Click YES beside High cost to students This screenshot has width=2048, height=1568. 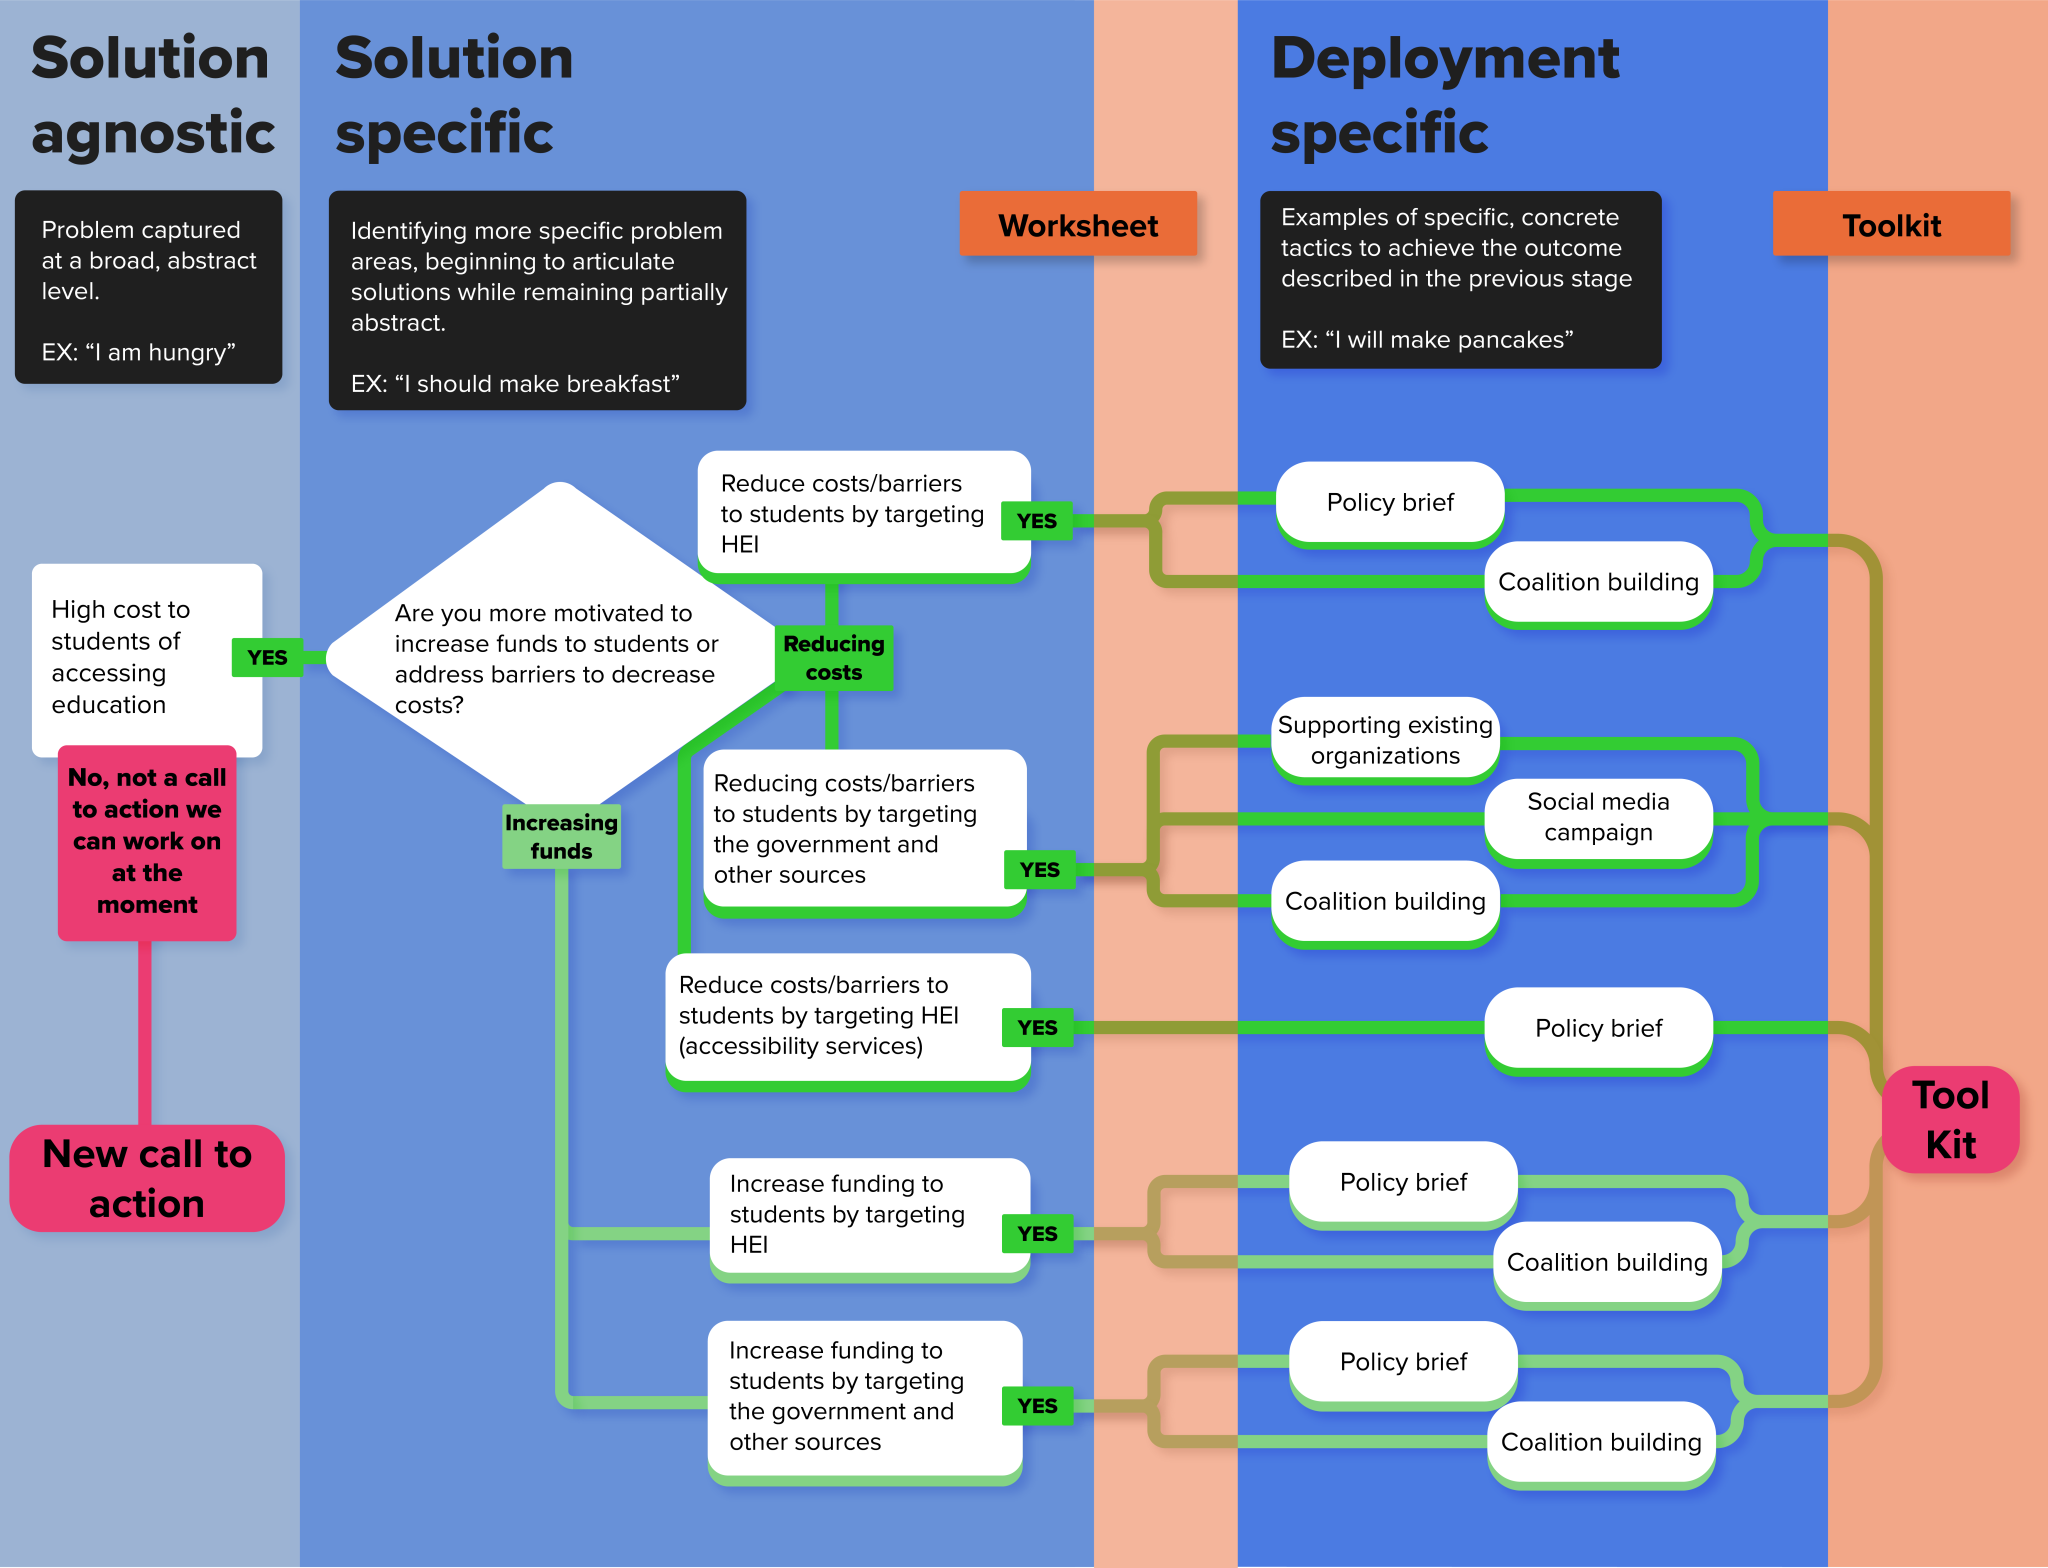coord(267,657)
